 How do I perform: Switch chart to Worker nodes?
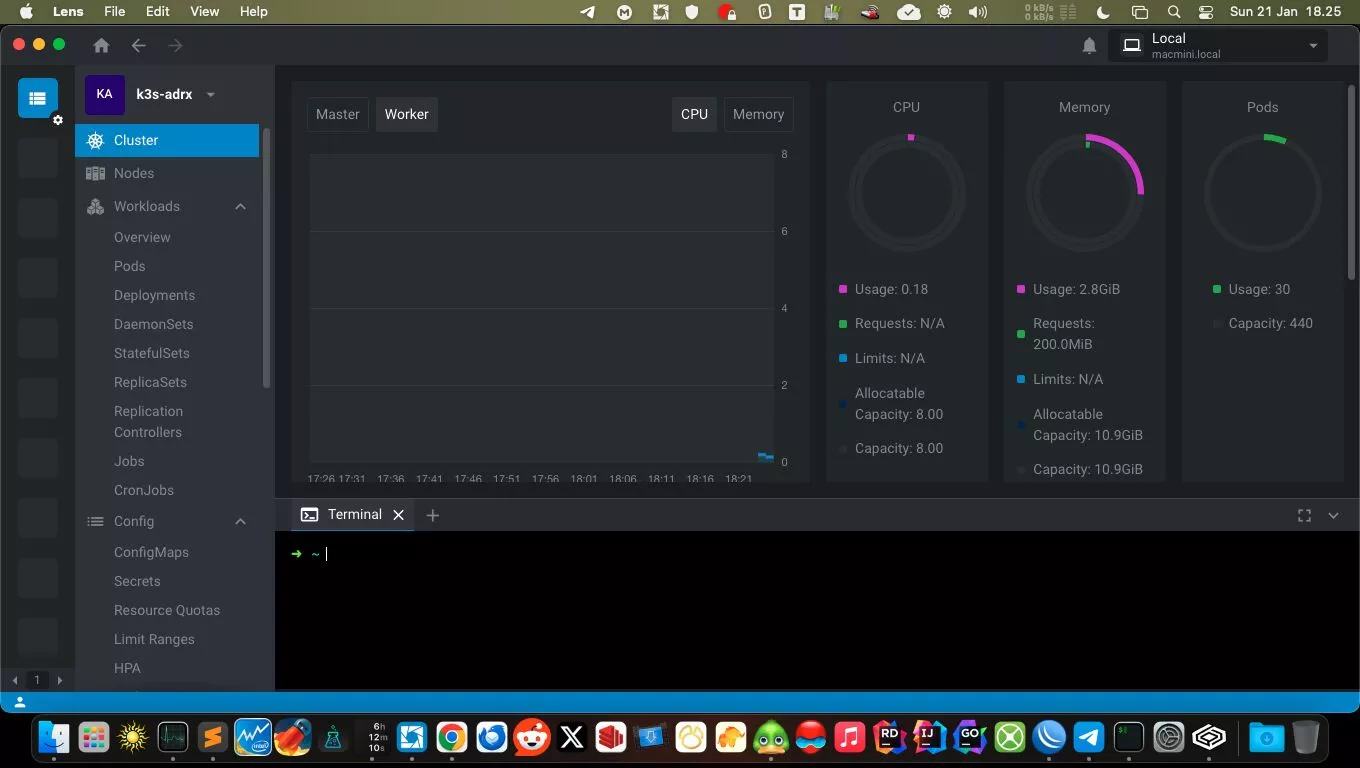[x=407, y=114]
